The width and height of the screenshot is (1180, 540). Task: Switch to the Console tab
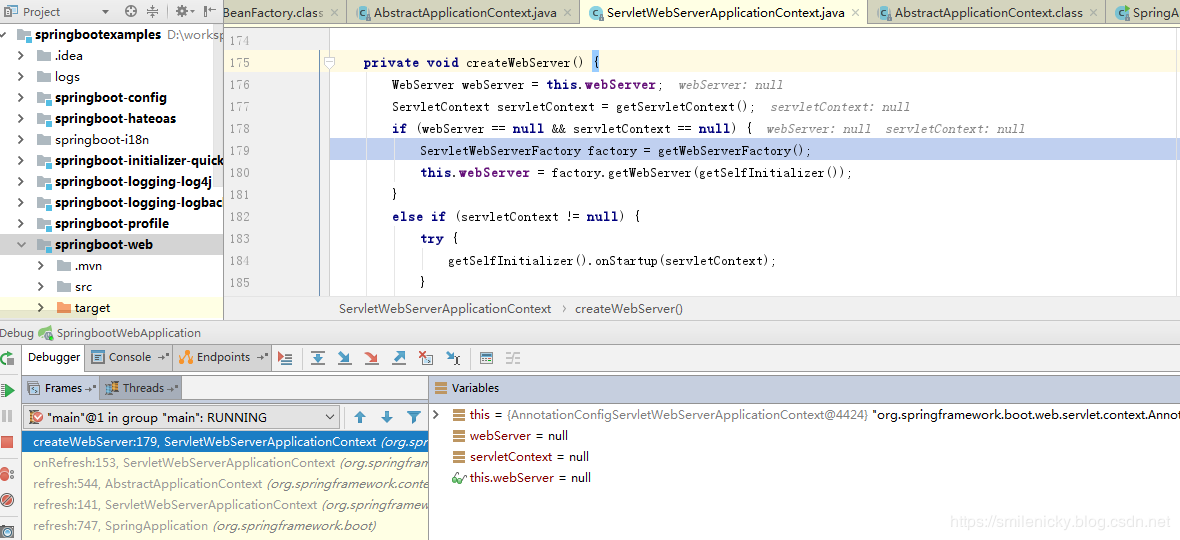[x=129, y=357]
